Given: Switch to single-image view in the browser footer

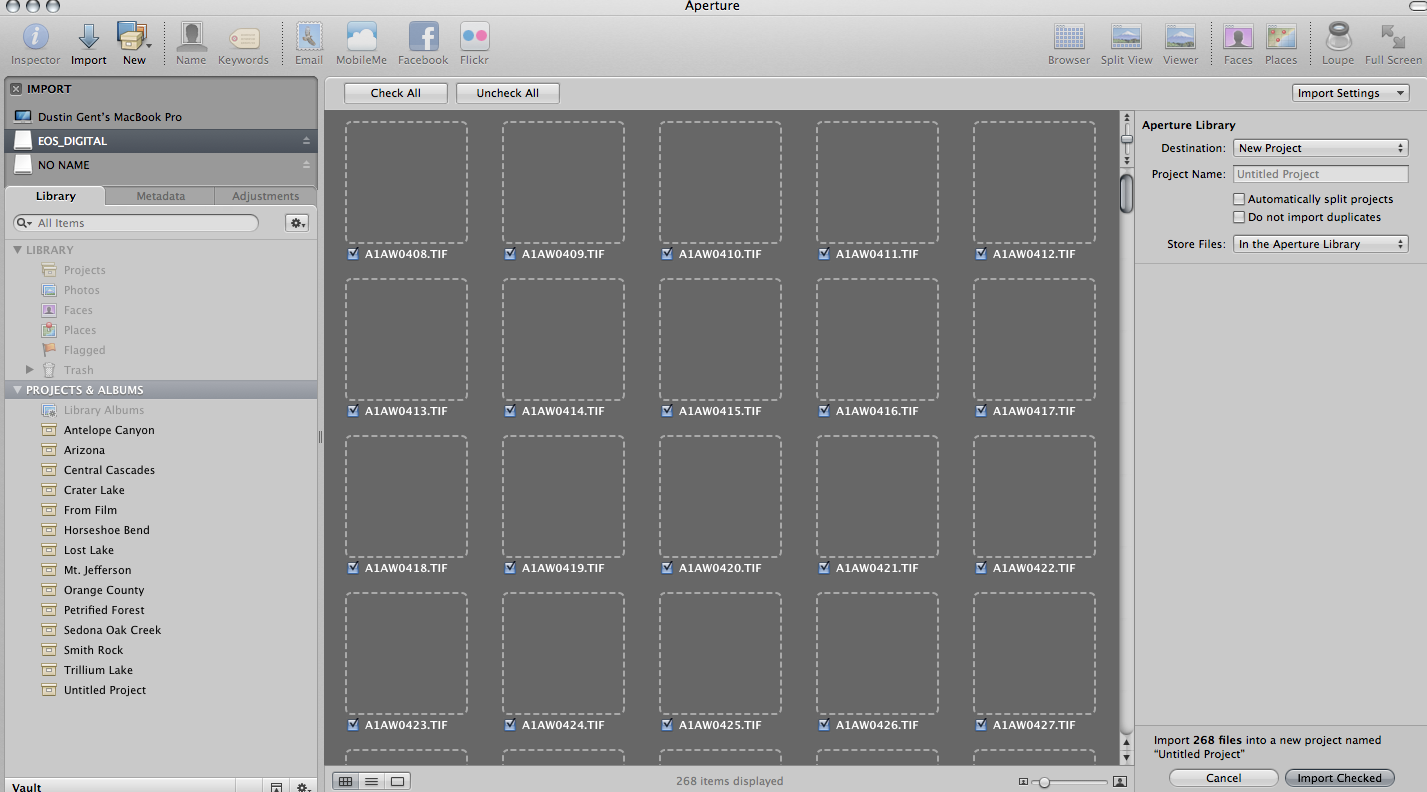Looking at the screenshot, I should [x=397, y=781].
